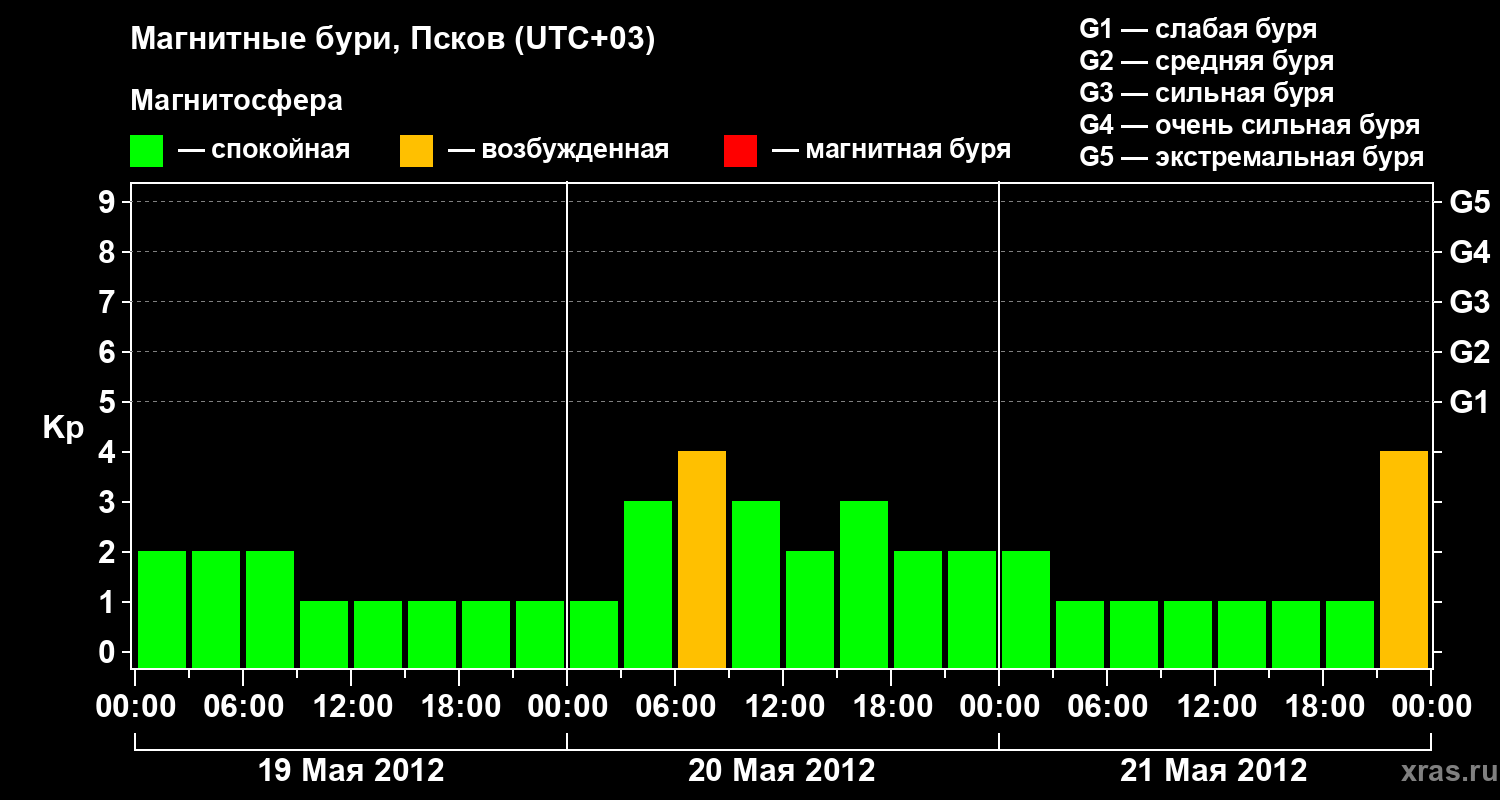Click the '00:00' label starting 19 May
This screenshot has height=800, width=1500.
point(136,707)
